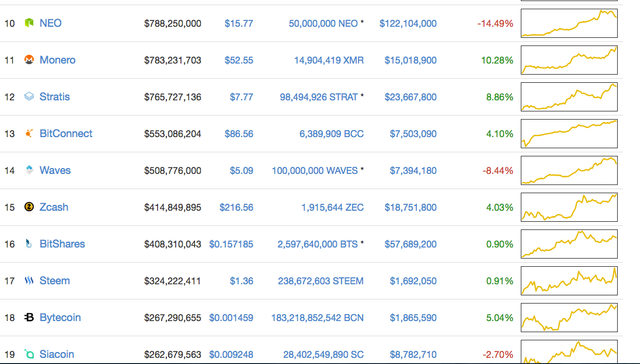
Task: Click Steem volume $1,692,050
Action: pos(413,281)
